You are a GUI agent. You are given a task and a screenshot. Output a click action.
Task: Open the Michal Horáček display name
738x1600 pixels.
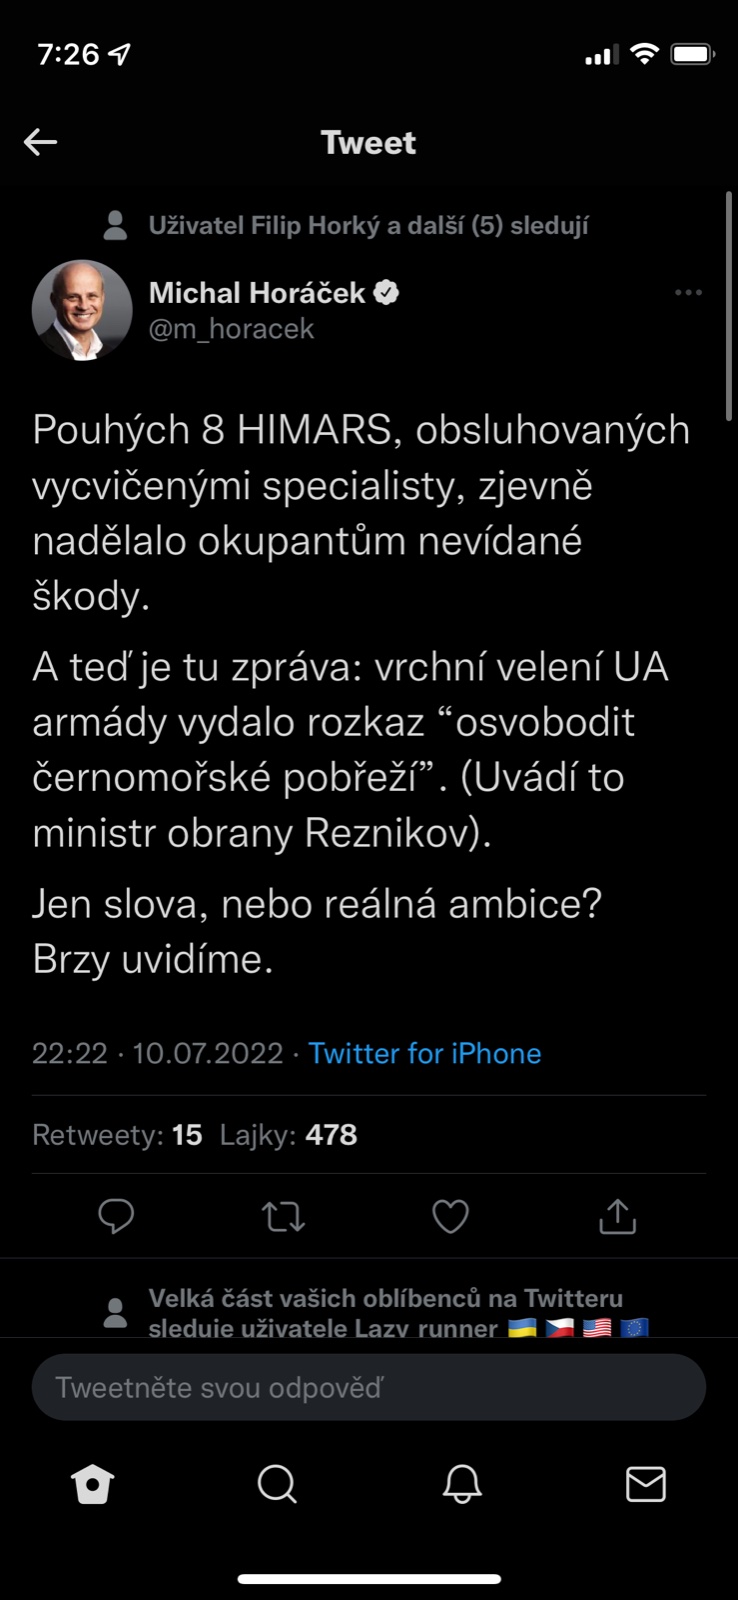pos(257,293)
